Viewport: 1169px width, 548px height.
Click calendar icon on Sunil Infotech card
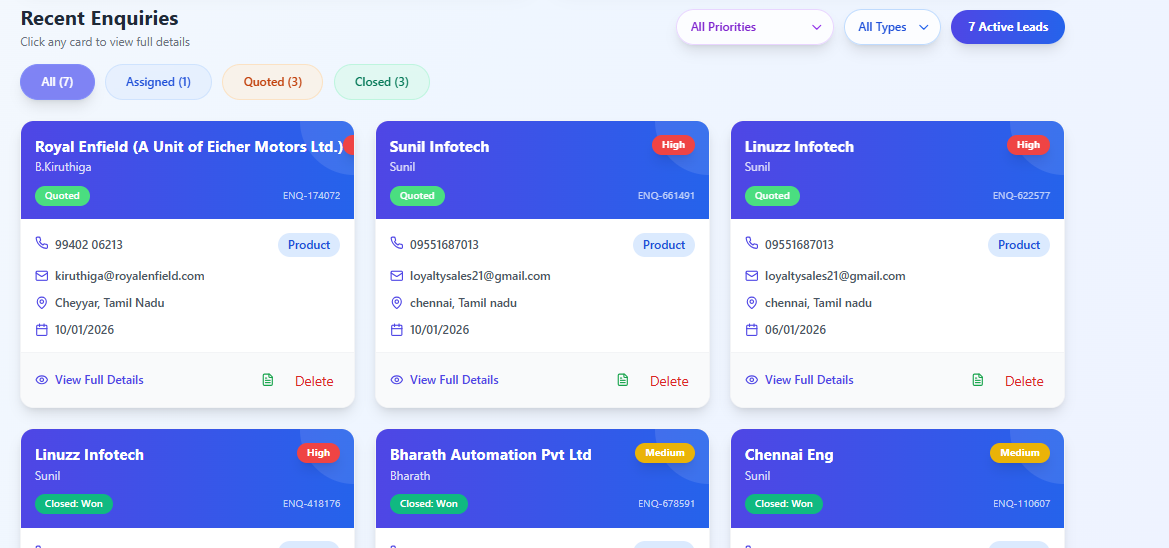tap(397, 329)
